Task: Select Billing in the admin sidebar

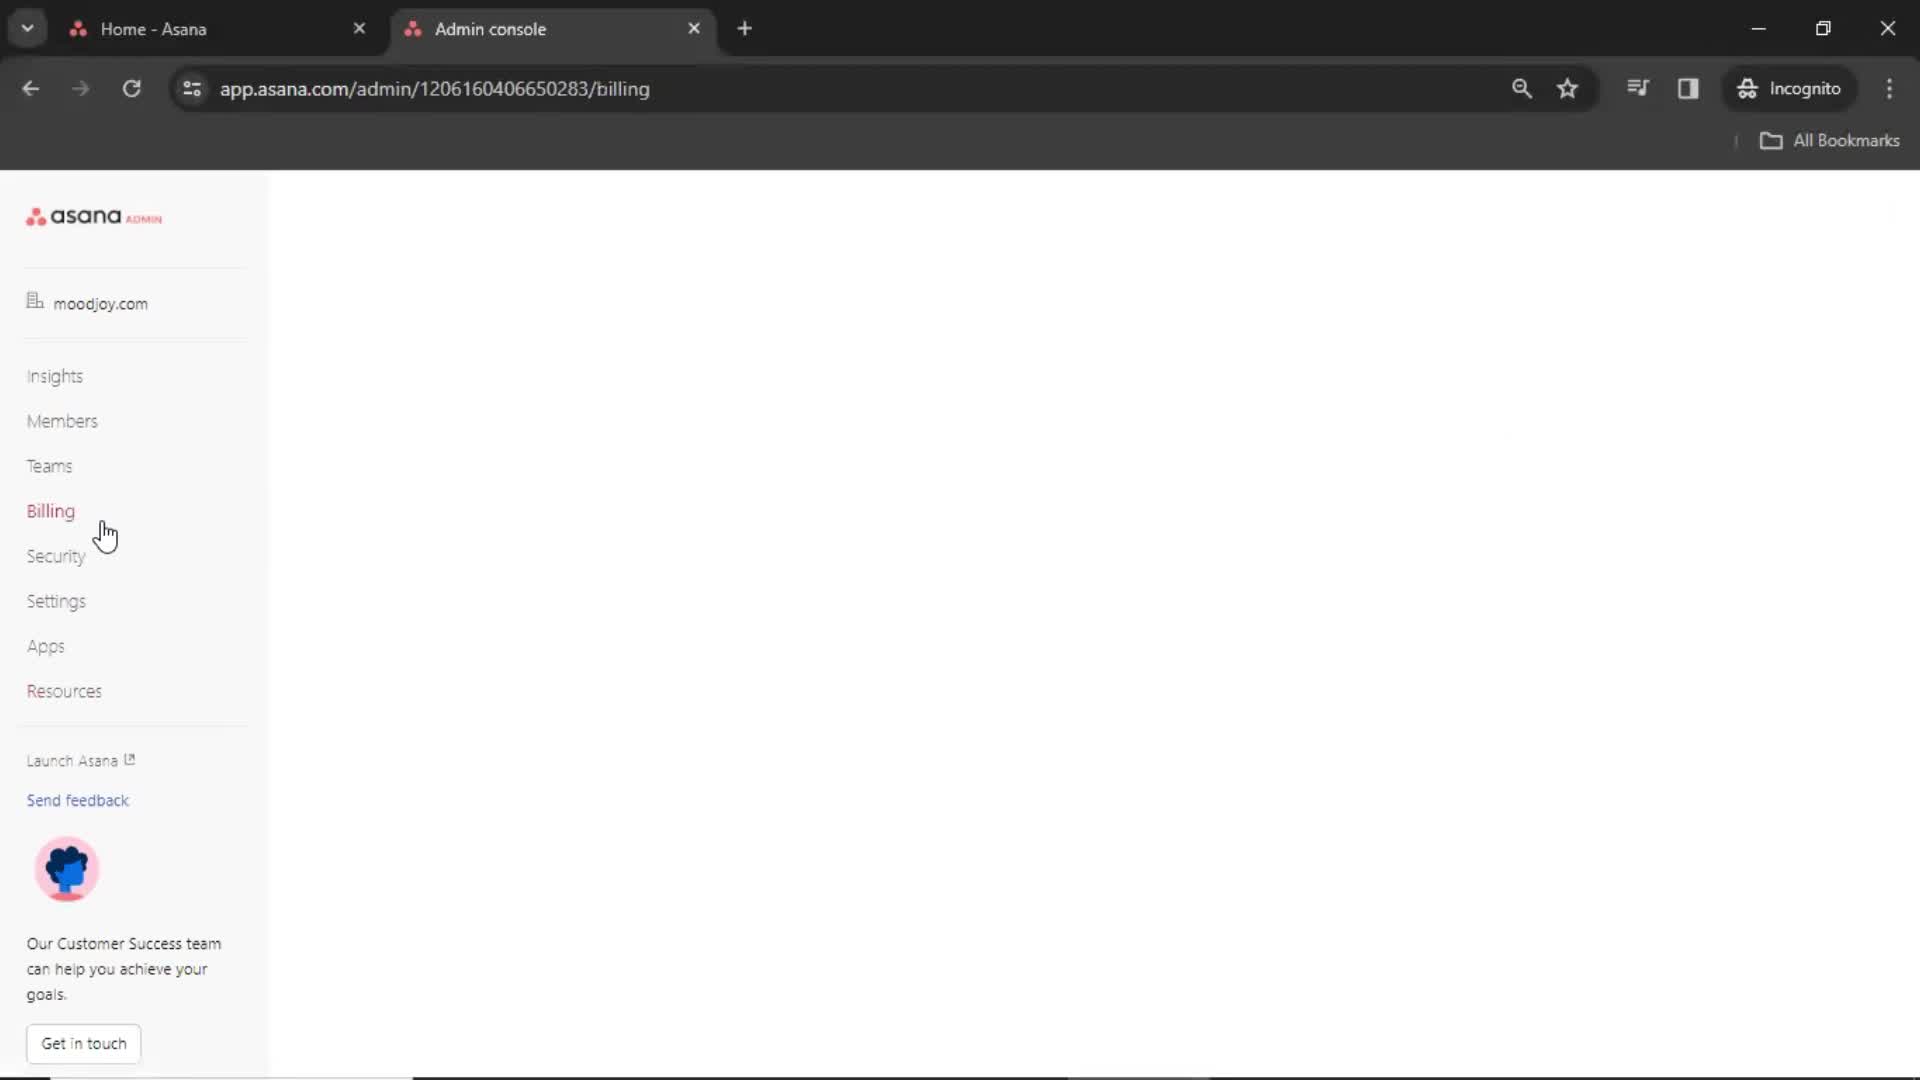Action: pyautogui.click(x=51, y=512)
